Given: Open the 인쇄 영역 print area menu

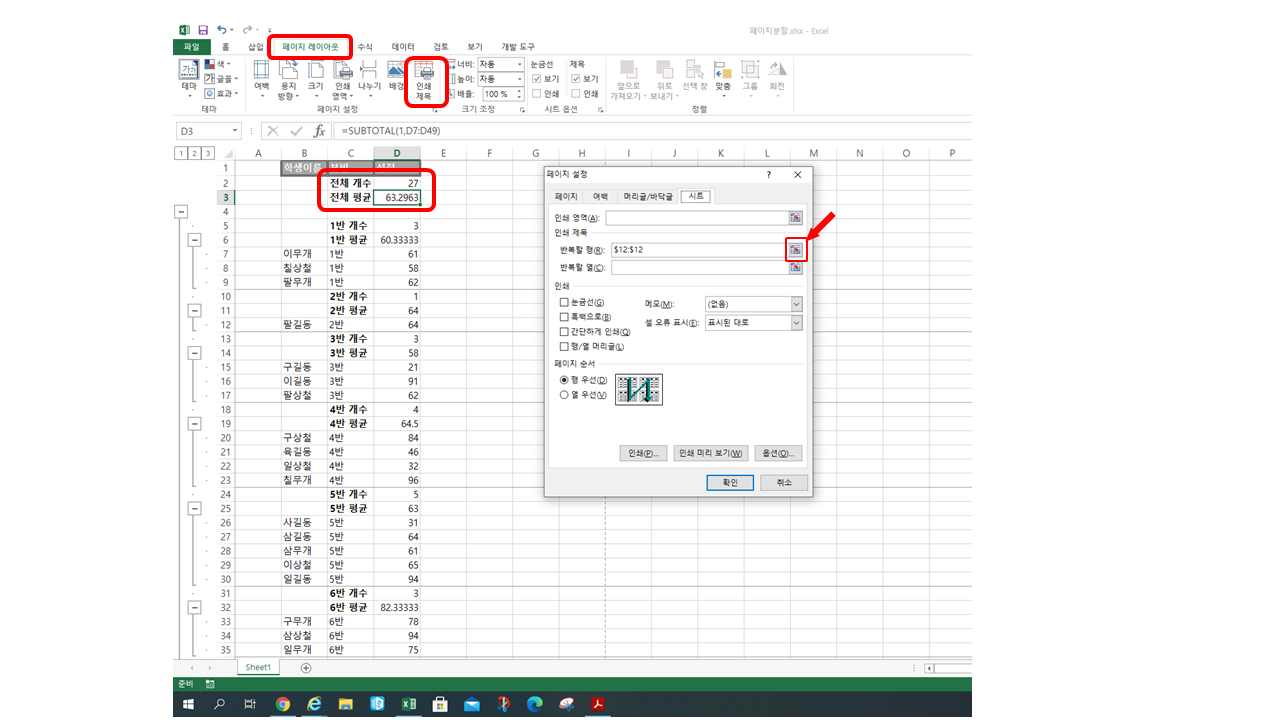Looking at the screenshot, I should [x=342, y=80].
